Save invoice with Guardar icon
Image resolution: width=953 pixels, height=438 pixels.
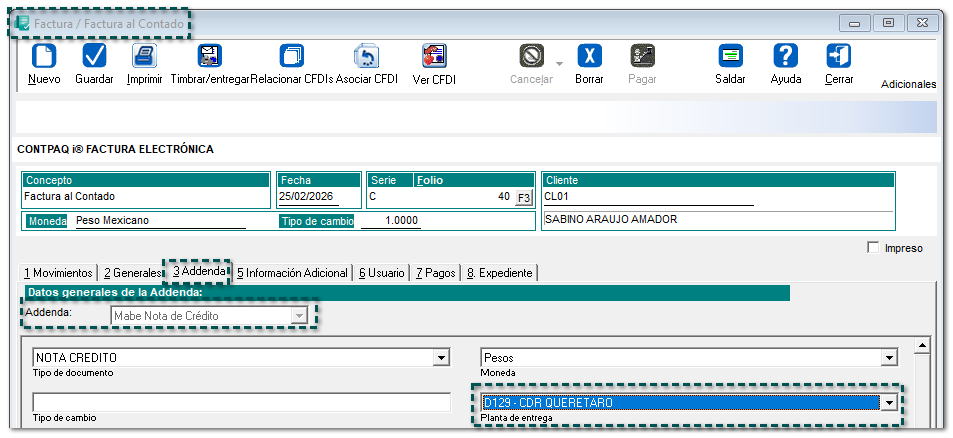tap(94, 56)
